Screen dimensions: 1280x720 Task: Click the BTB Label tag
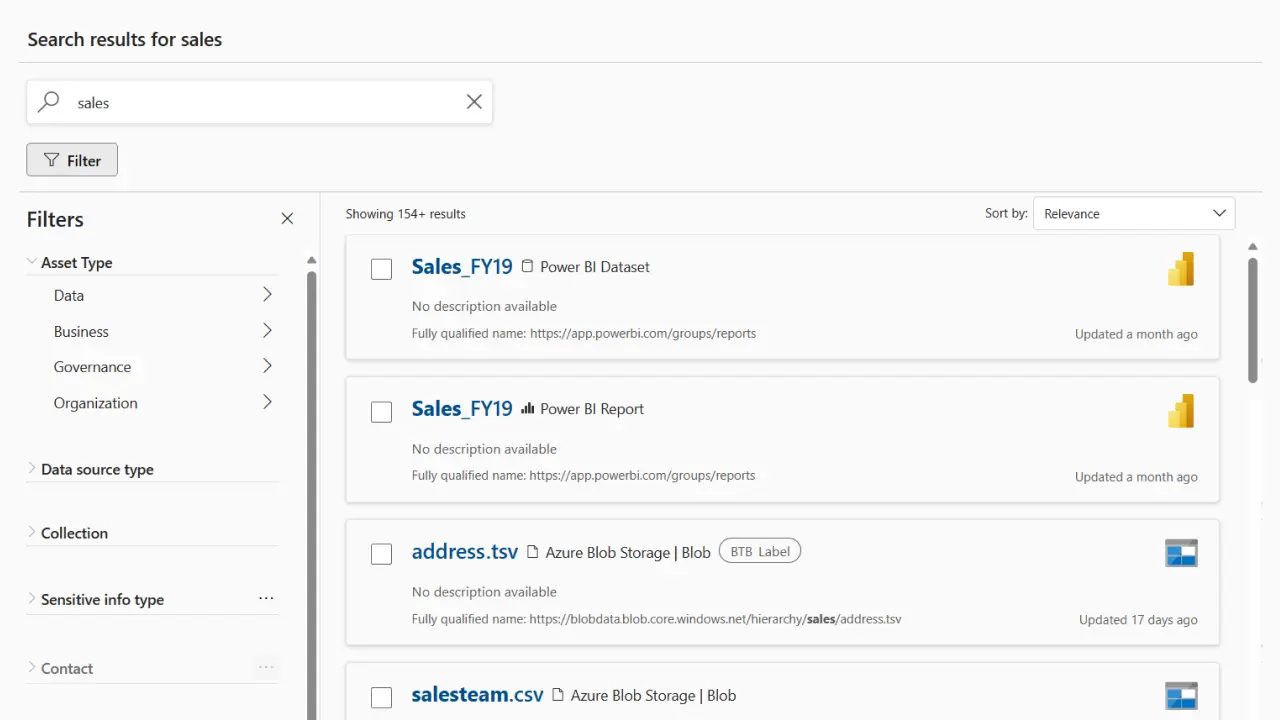(760, 551)
